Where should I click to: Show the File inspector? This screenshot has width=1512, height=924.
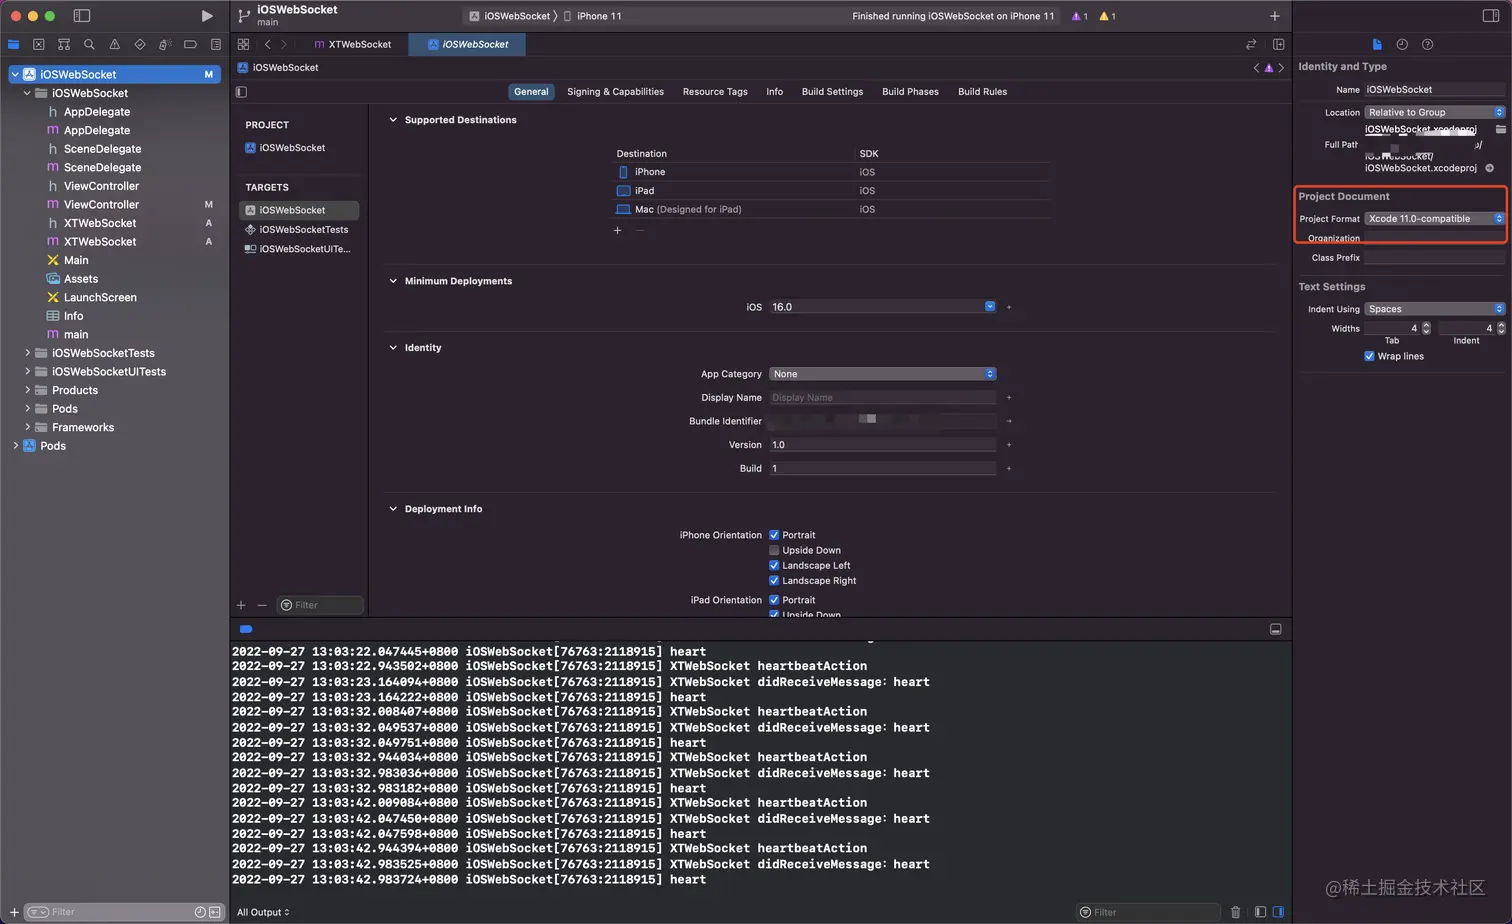click(x=1377, y=44)
